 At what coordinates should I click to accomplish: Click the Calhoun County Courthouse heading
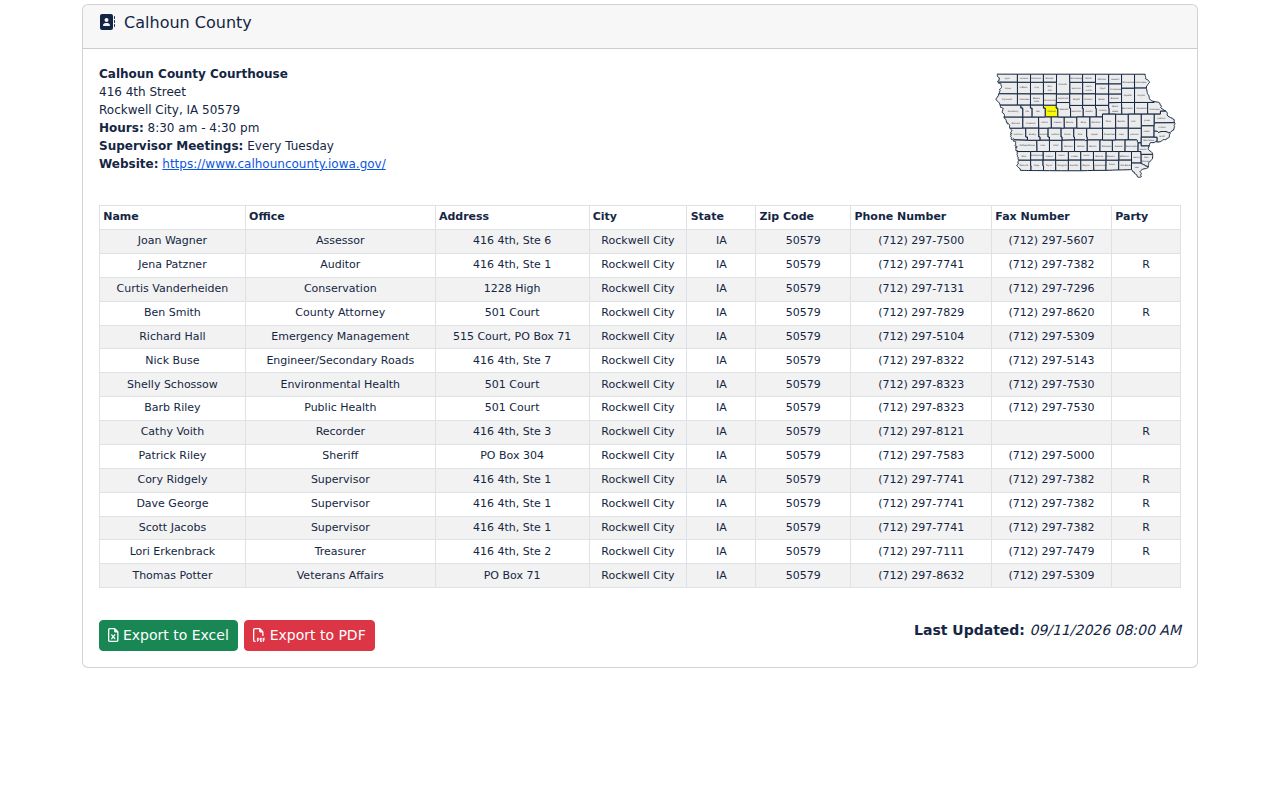point(193,74)
